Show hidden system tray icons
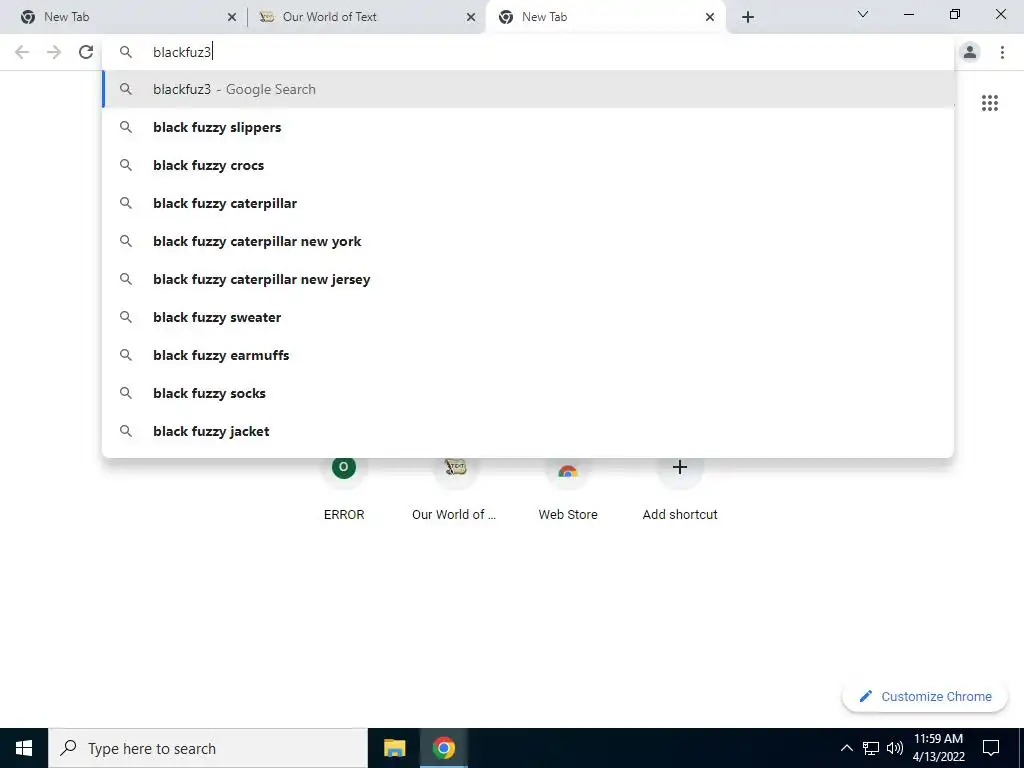This screenshot has width=1024, height=768. [x=846, y=748]
